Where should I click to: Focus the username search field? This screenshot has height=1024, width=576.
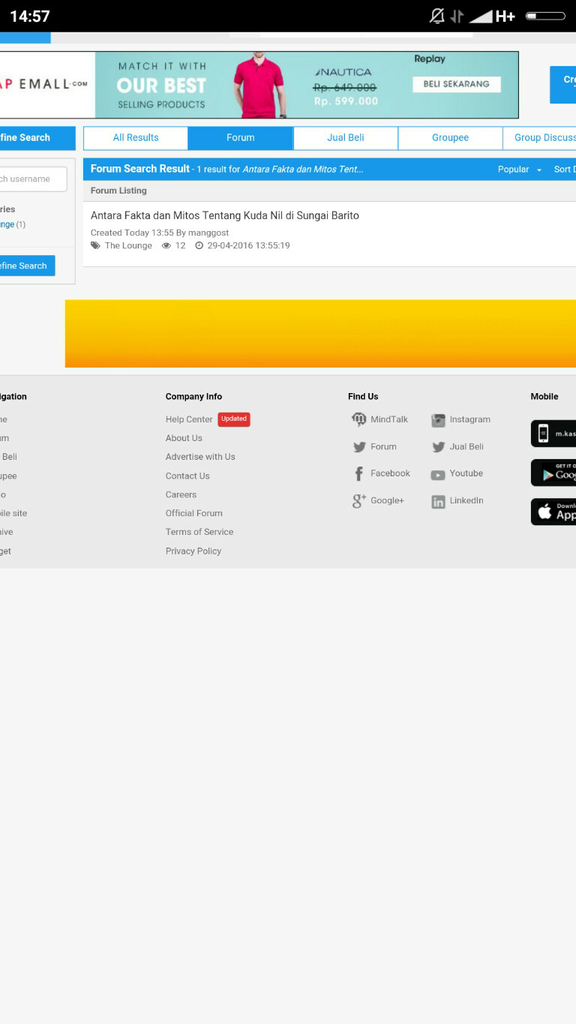[x=33, y=179]
